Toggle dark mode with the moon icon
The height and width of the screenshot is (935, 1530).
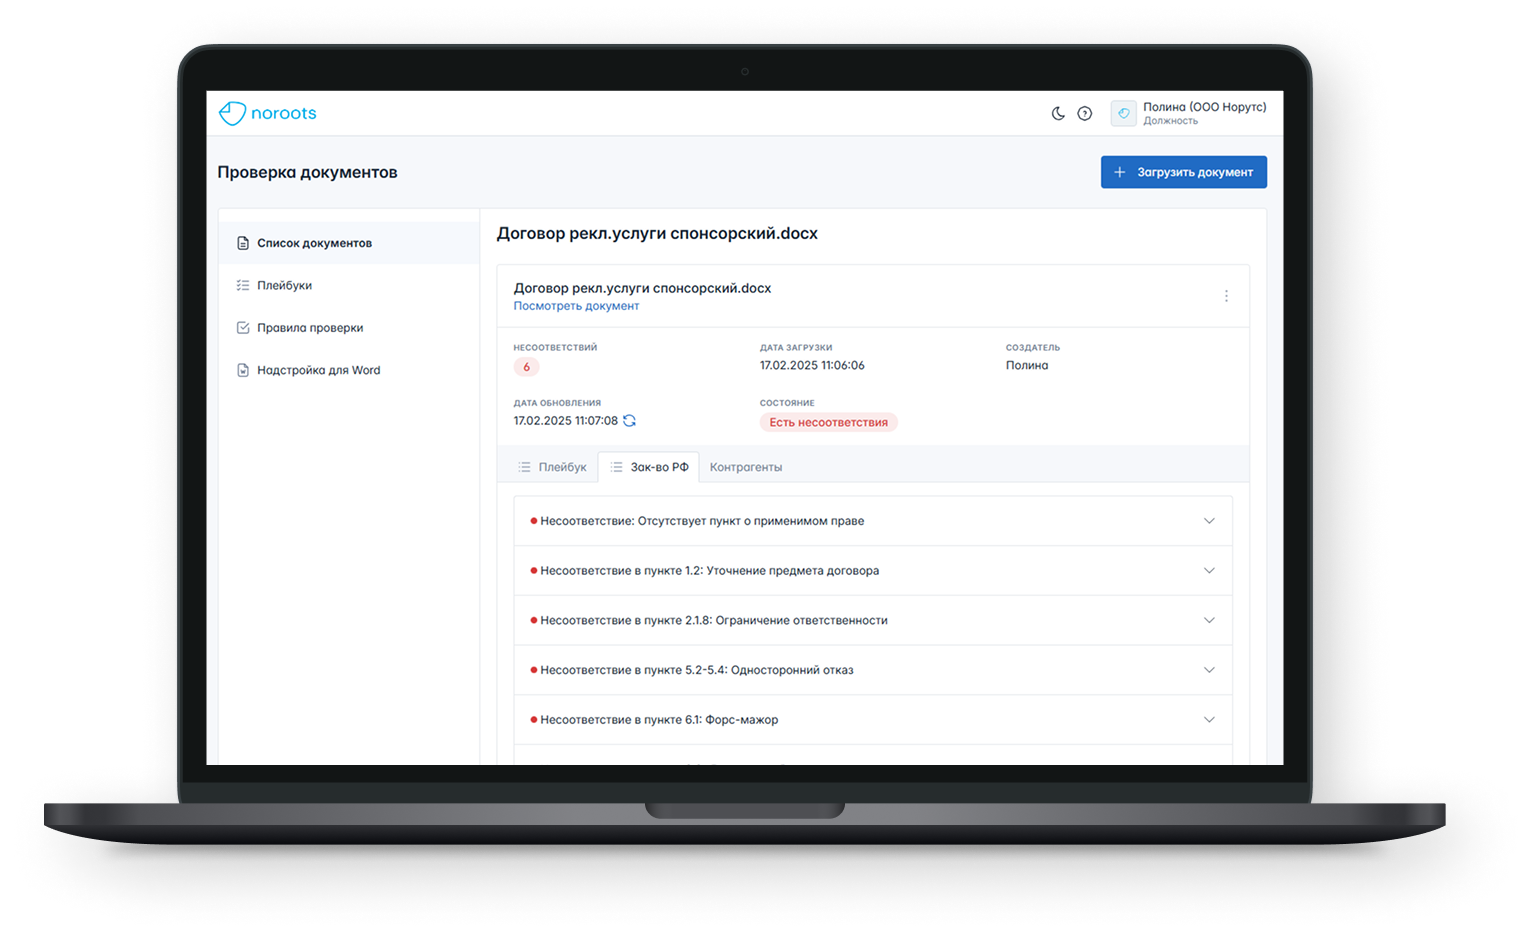[1057, 114]
